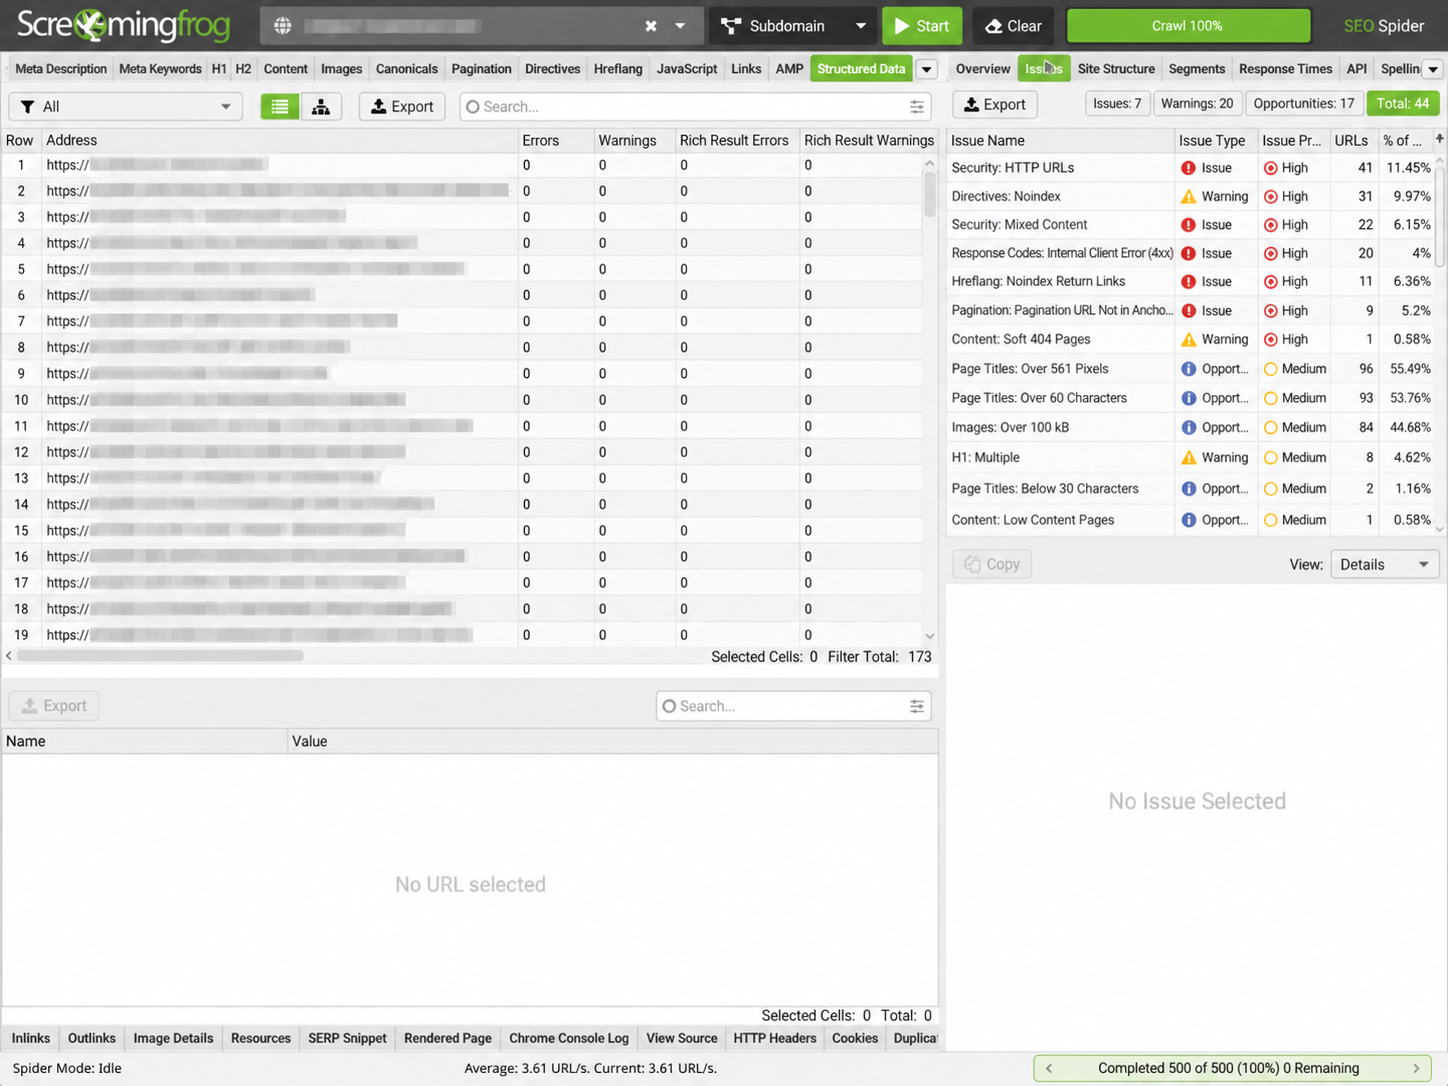The image size is (1448, 1086).
Task: Open the Subdomain crawl mode dropdown
Action: point(792,26)
